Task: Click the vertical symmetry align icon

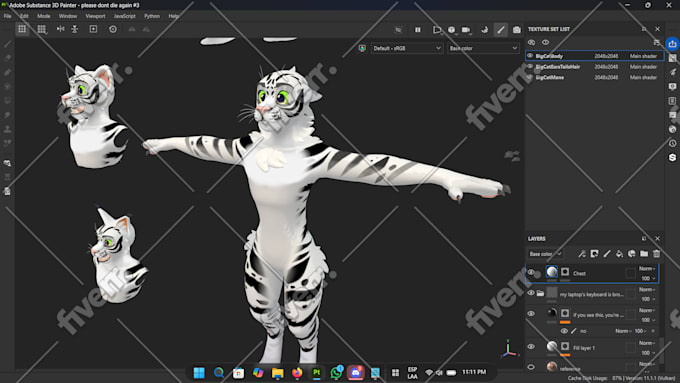Action: point(75,29)
